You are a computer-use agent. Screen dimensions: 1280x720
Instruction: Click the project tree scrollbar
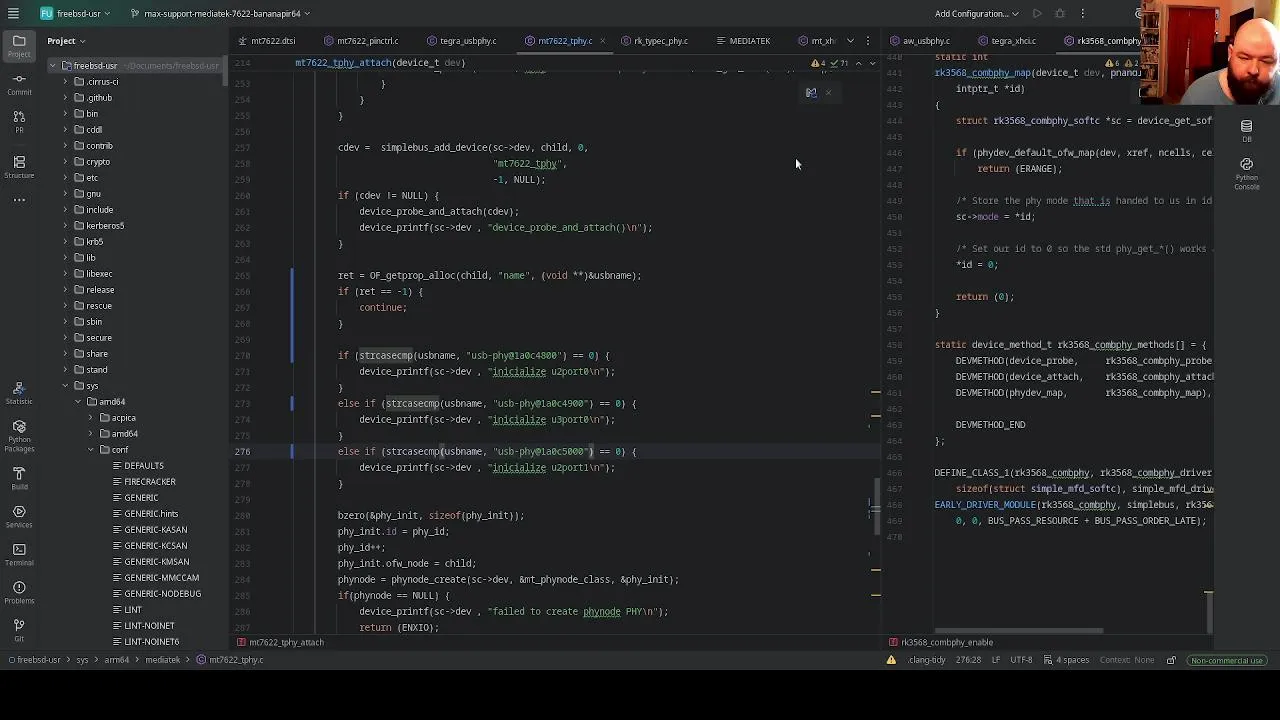226,72
